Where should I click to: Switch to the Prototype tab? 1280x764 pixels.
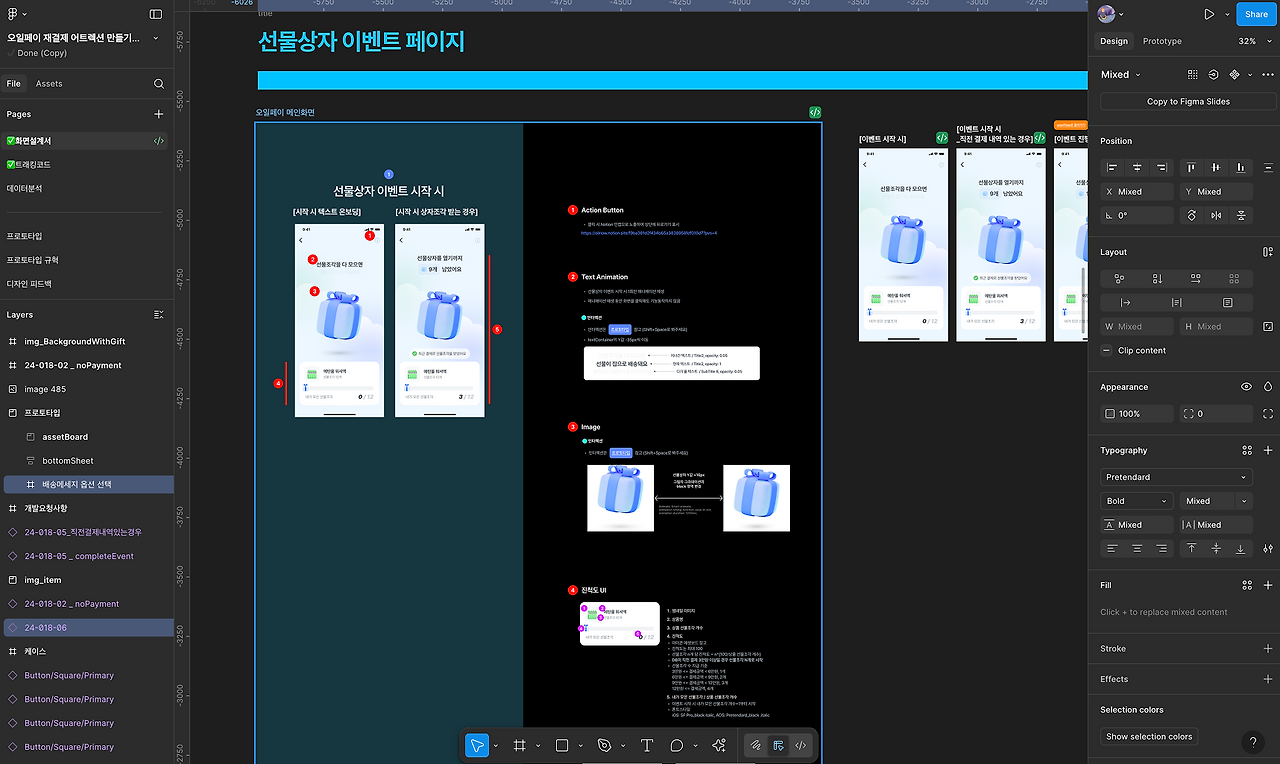coord(1162,41)
